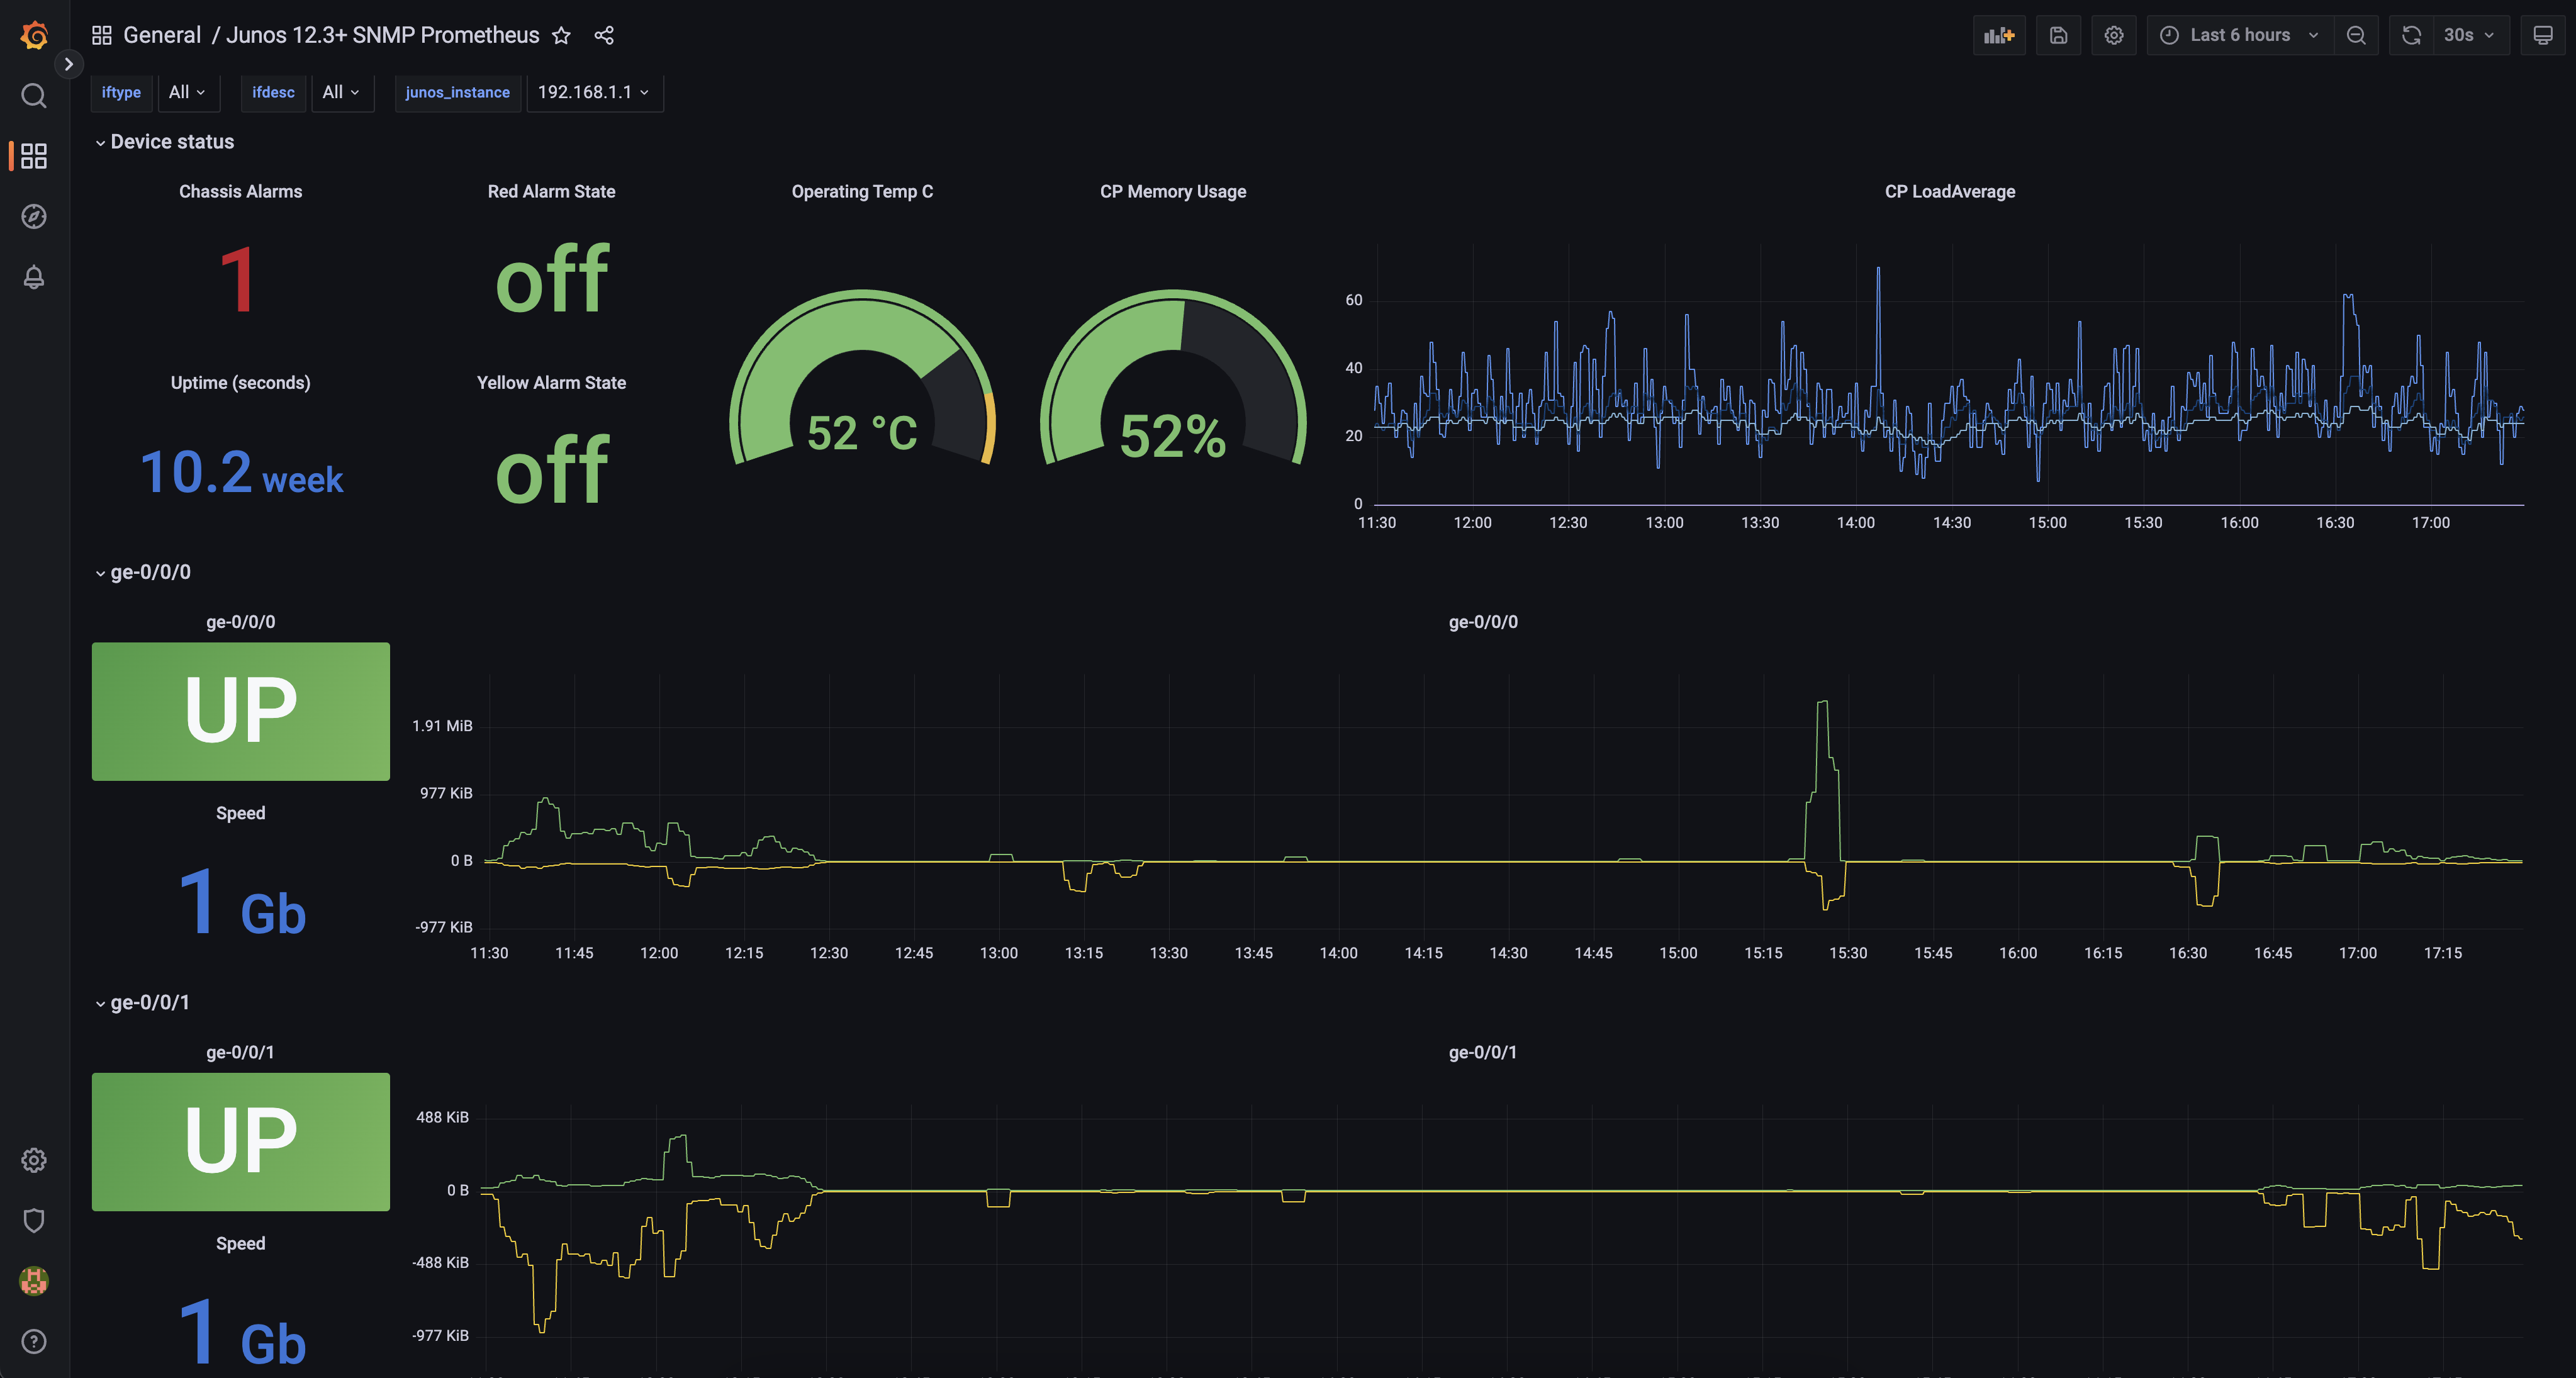Click the Operating Temp 52 °C gauge

tap(862, 378)
